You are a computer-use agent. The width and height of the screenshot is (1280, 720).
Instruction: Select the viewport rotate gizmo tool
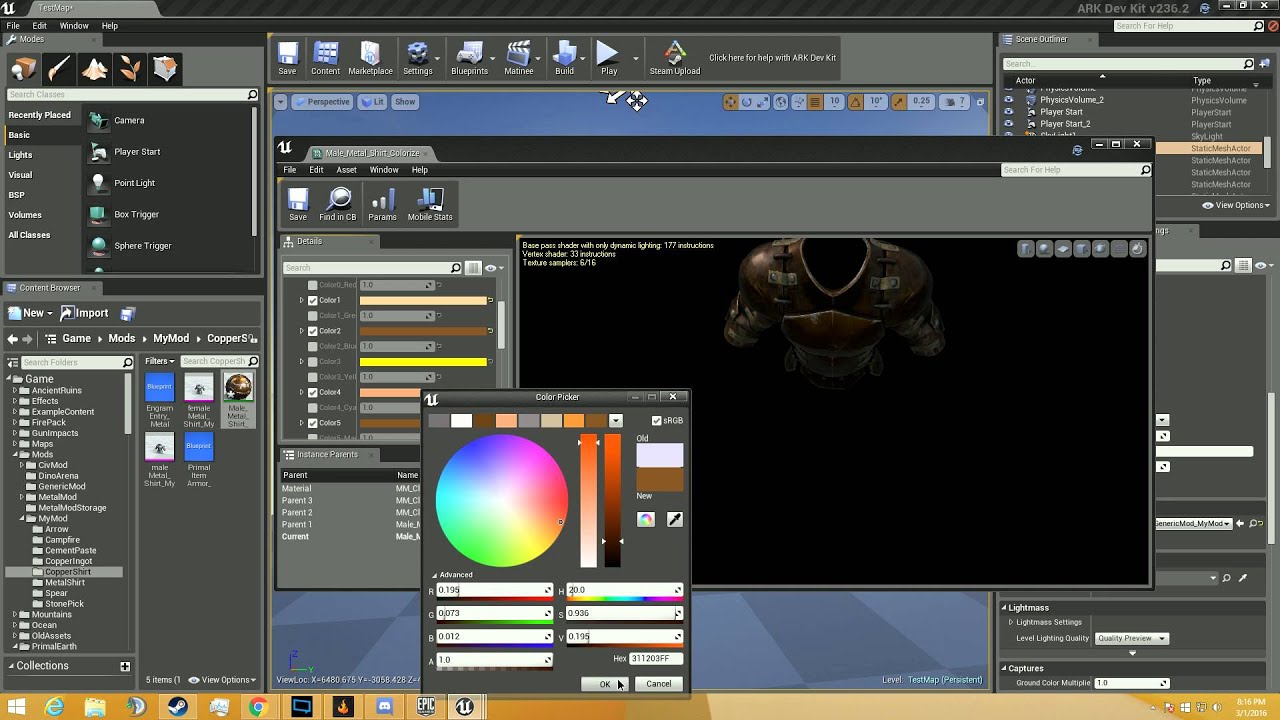pyautogui.click(x=747, y=102)
